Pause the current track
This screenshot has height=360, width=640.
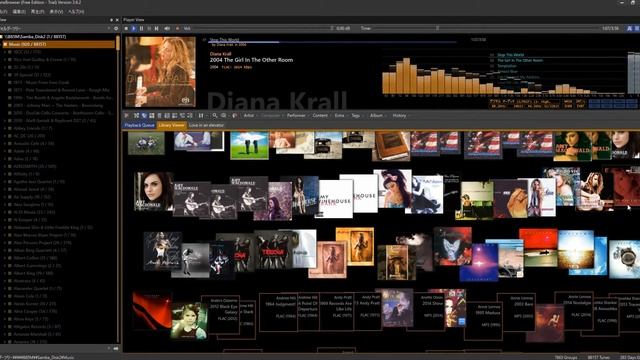tap(141, 29)
